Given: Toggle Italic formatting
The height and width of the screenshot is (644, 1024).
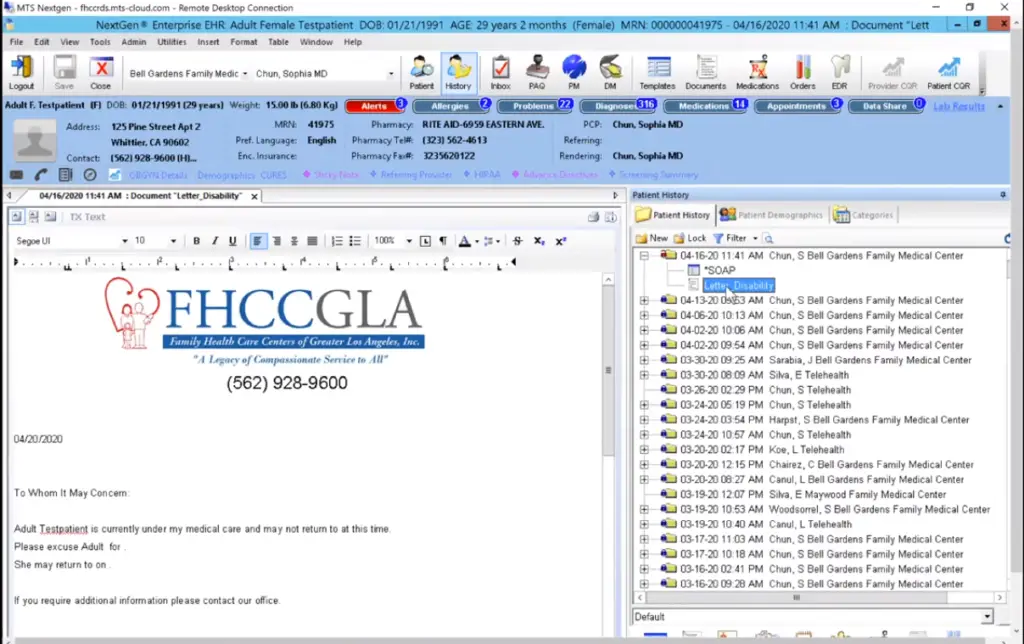Looking at the screenshot, I should (214, 241).
